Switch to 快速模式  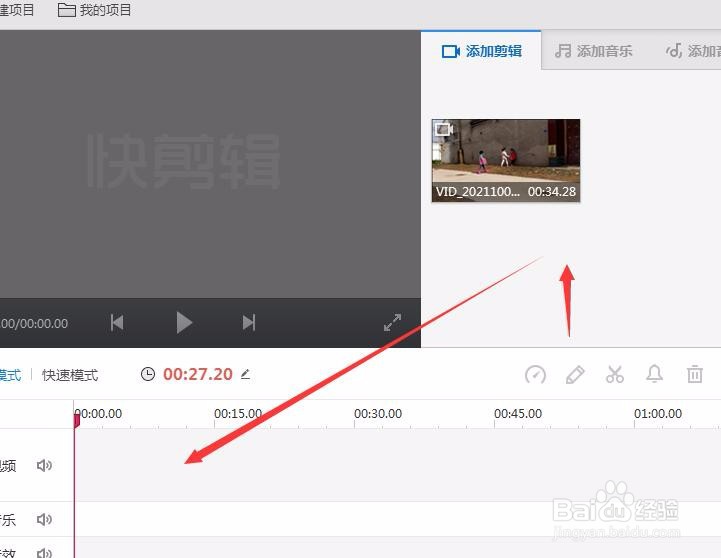click(70, 375)
